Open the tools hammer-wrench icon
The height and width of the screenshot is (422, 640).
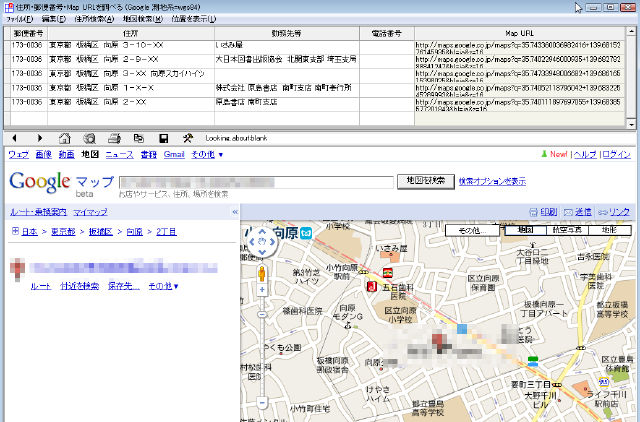(x=188, y=138)
